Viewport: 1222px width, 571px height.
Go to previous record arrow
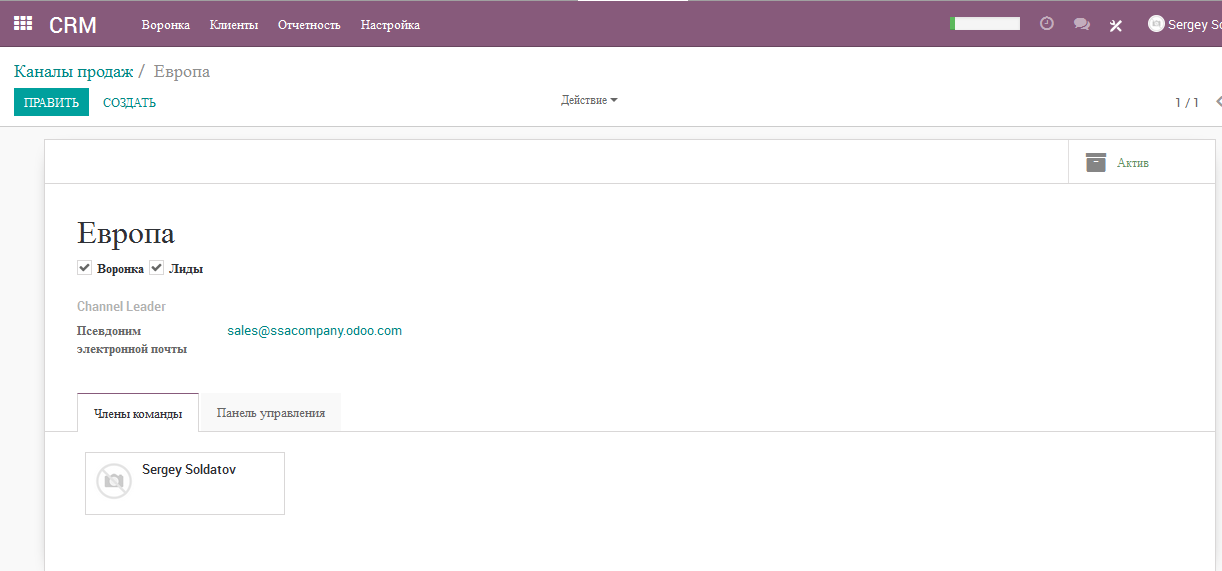pyautogui.click(x=1217, y=102)
